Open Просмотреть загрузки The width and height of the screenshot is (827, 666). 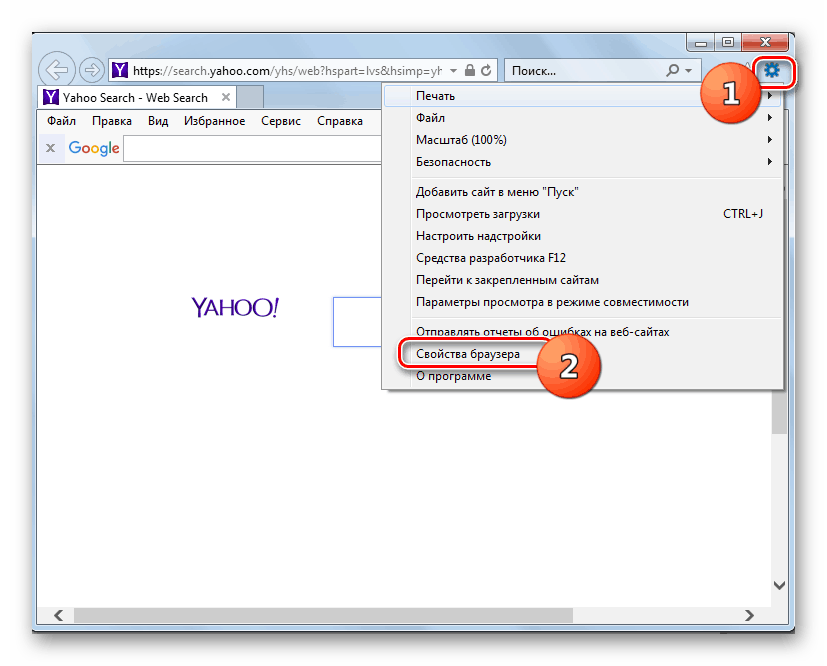click(x=478, y=214)
